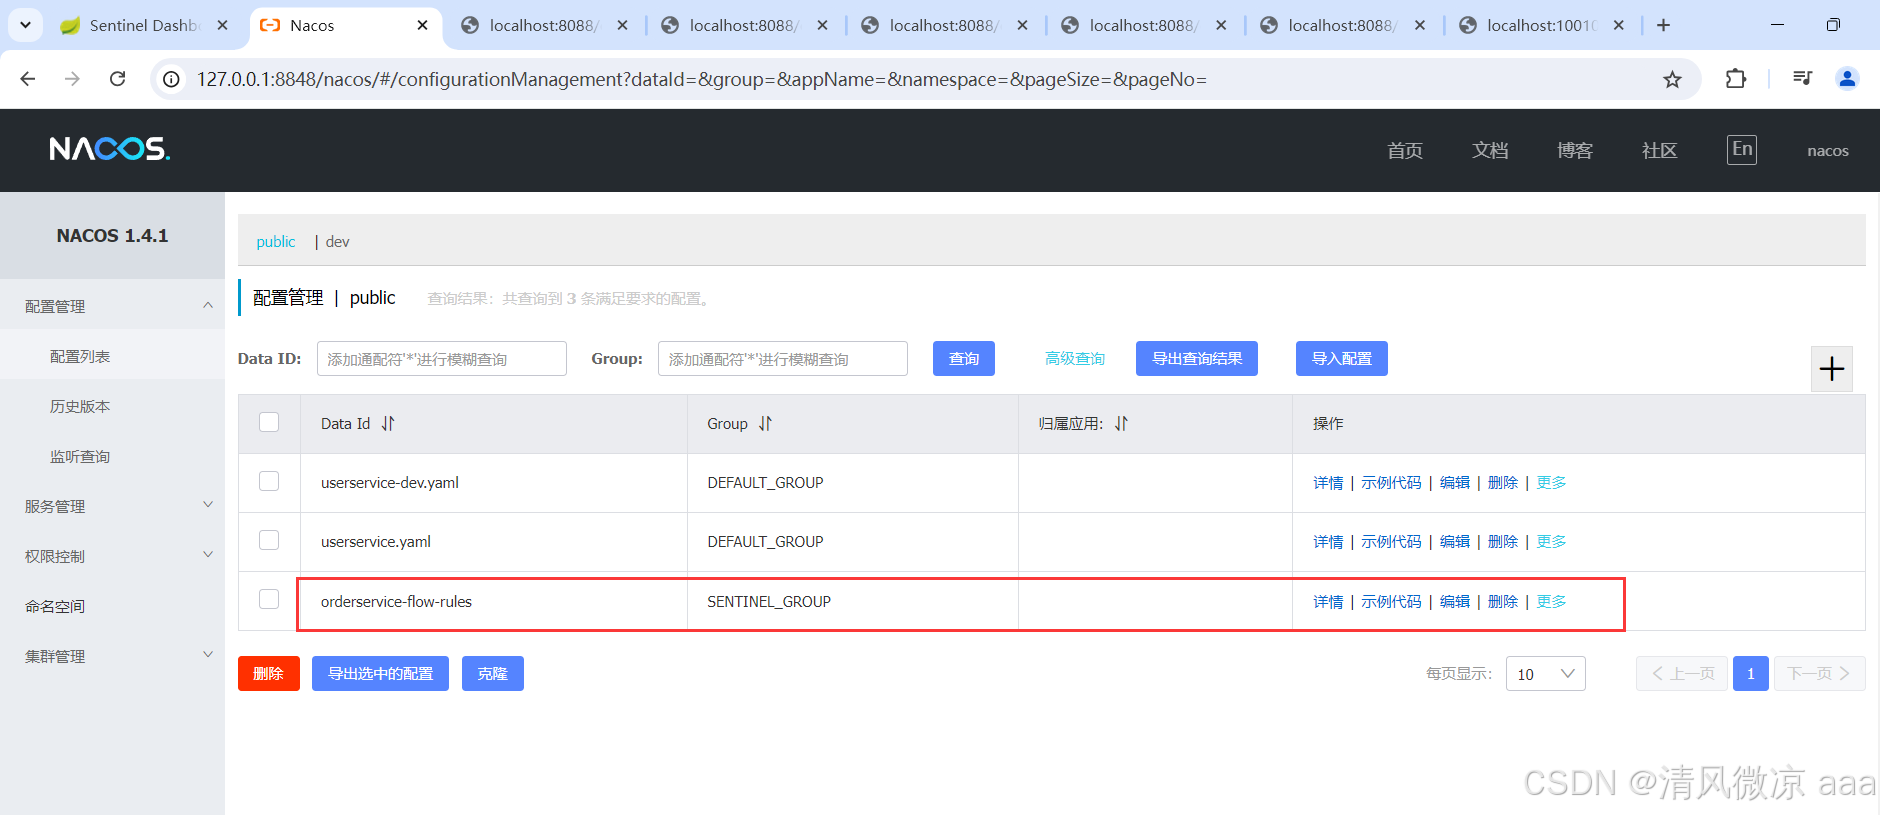View site information icon in address bar

(x=172, y=79)
